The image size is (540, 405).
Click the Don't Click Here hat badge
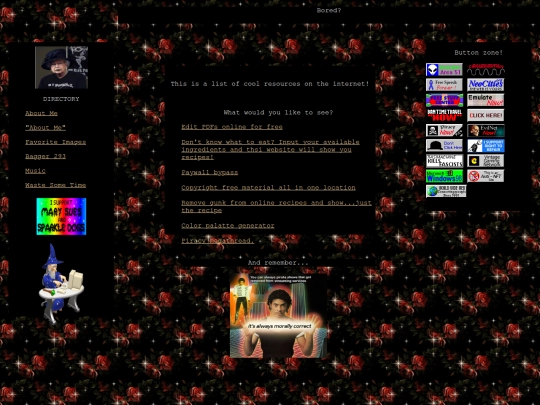[444, 146]
